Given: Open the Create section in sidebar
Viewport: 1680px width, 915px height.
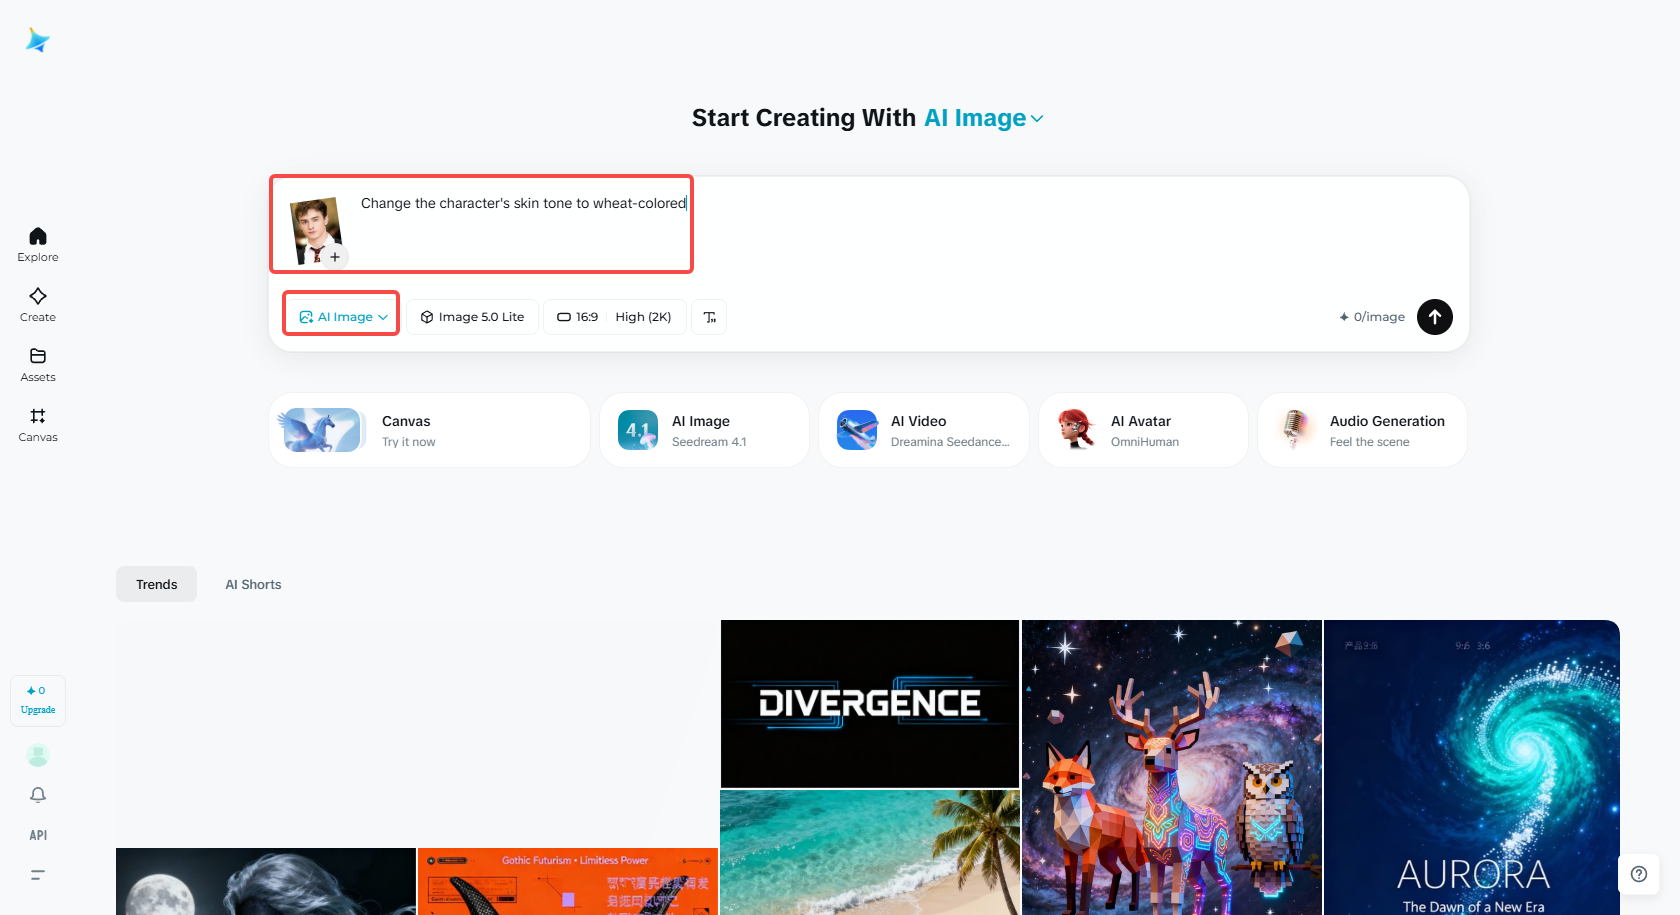Looking at the screenshot, I should [38, 304].
